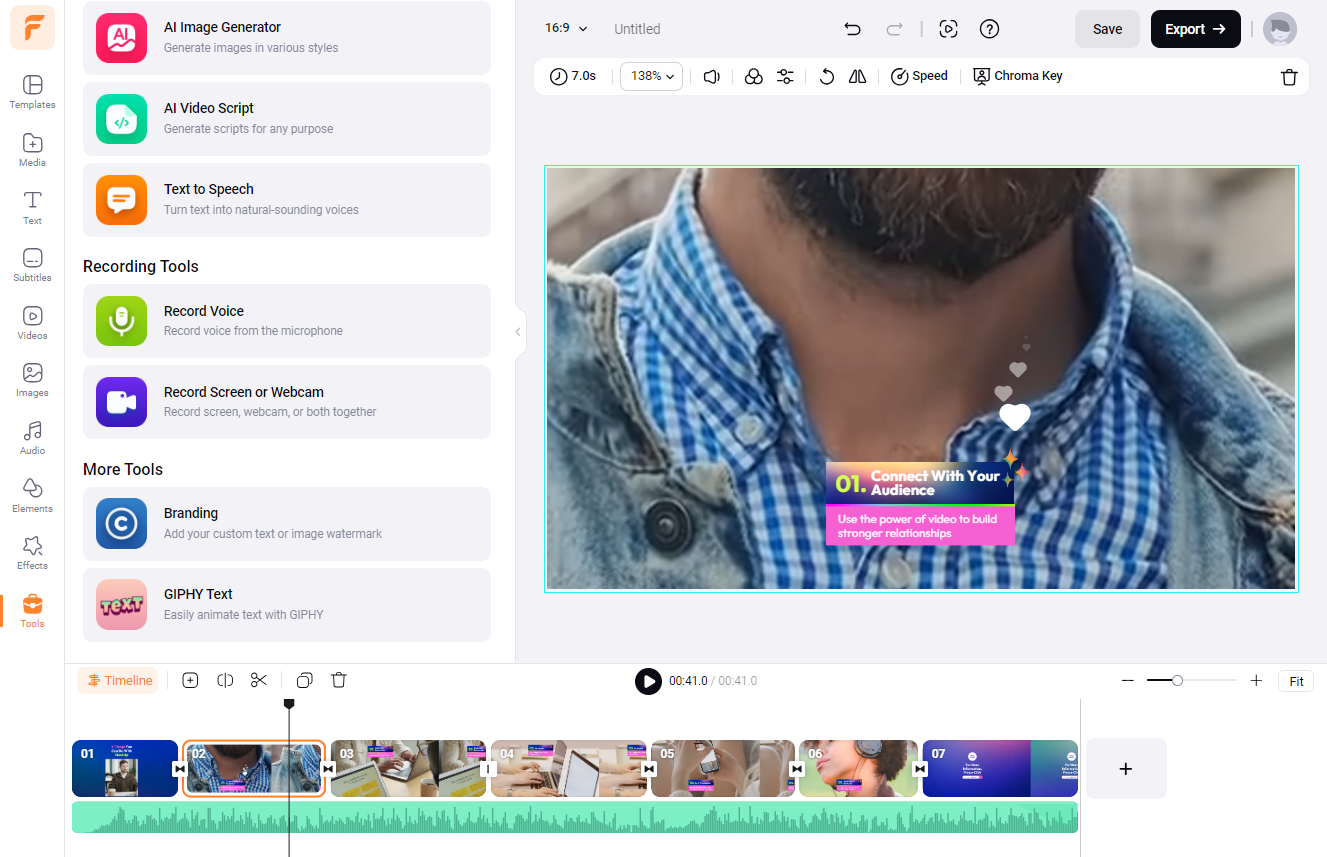Undo the last action
Image resolution: width=1327 pixels, height=857 pixels.
click(x=852, y=29)
